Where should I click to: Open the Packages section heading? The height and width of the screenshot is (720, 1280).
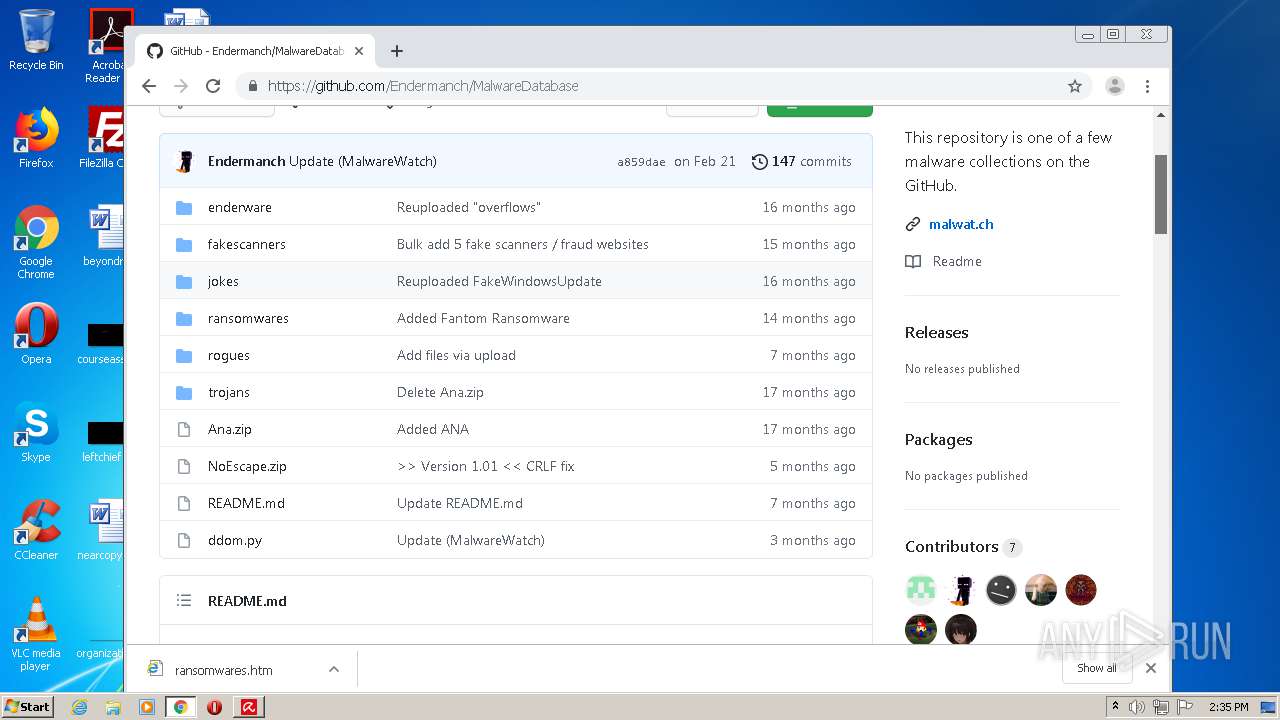click(938, 439)
